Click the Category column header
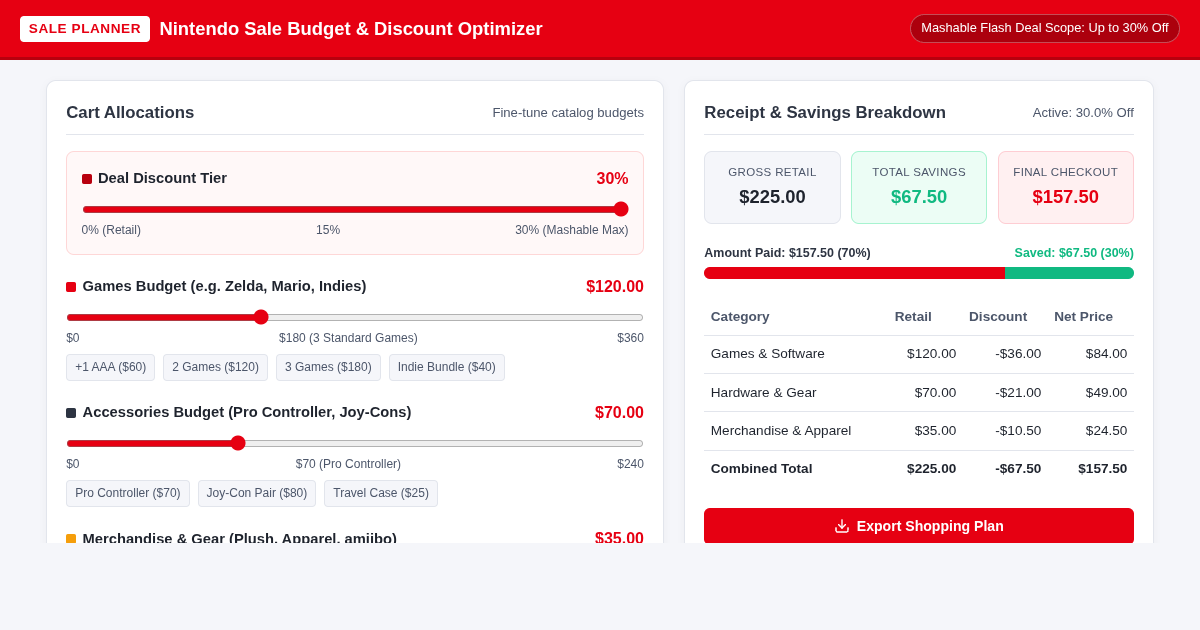 tap(740, 316)
